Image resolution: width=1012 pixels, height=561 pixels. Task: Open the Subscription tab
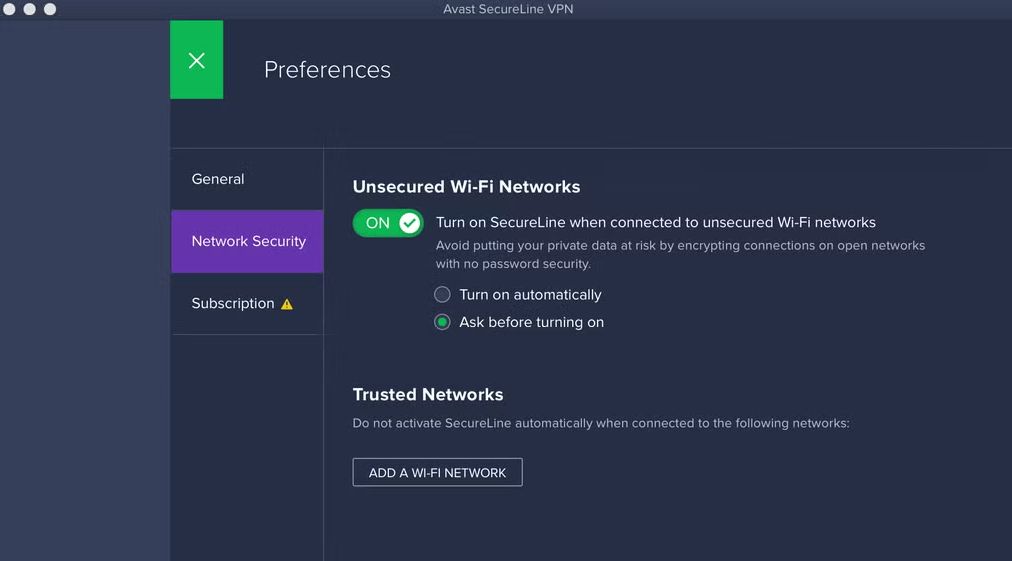point(247,303)
